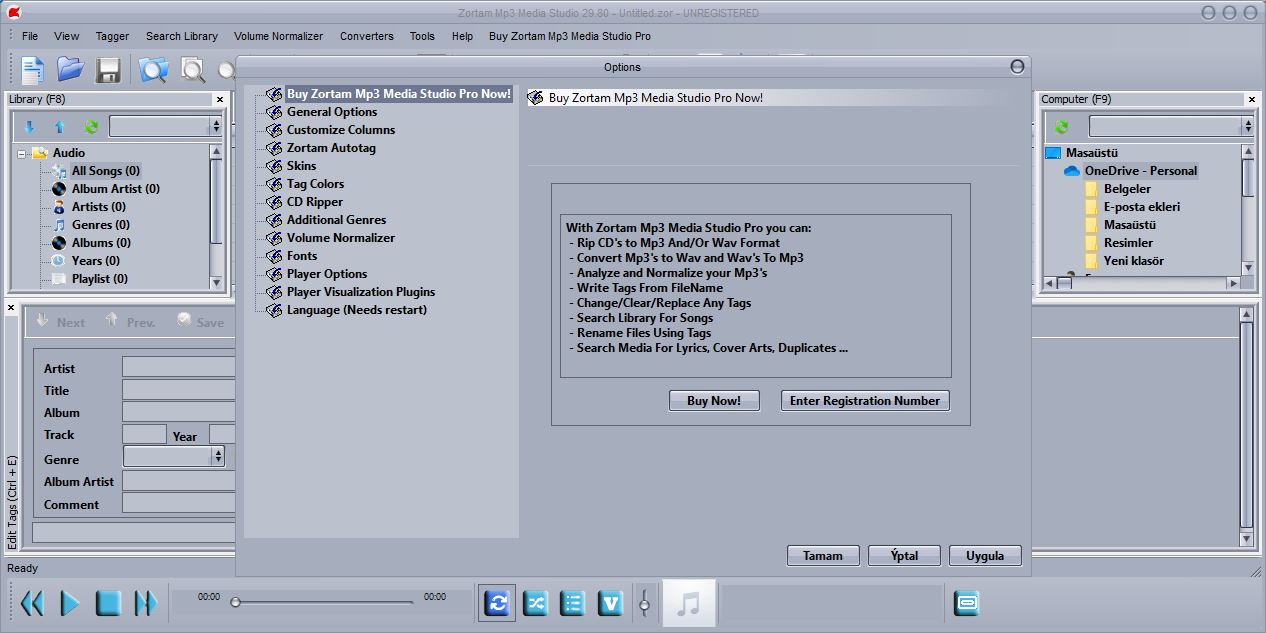Click the playback seek slider handle

[x=235, y=602]
